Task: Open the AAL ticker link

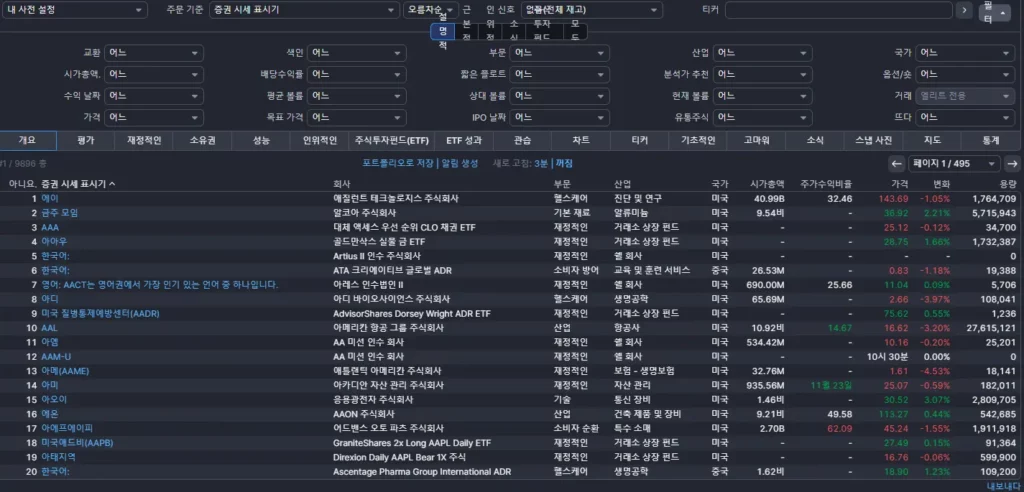Action: click(x=49, y=328)
